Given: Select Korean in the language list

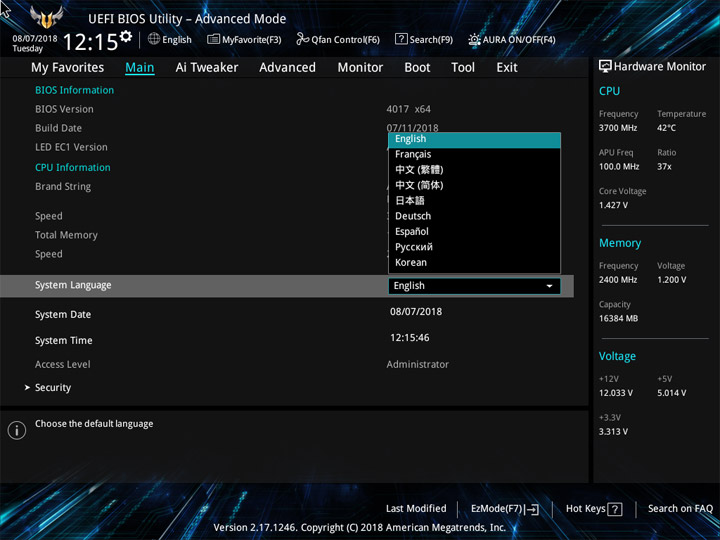Looking at the screenshot, I should pos(474,263).
